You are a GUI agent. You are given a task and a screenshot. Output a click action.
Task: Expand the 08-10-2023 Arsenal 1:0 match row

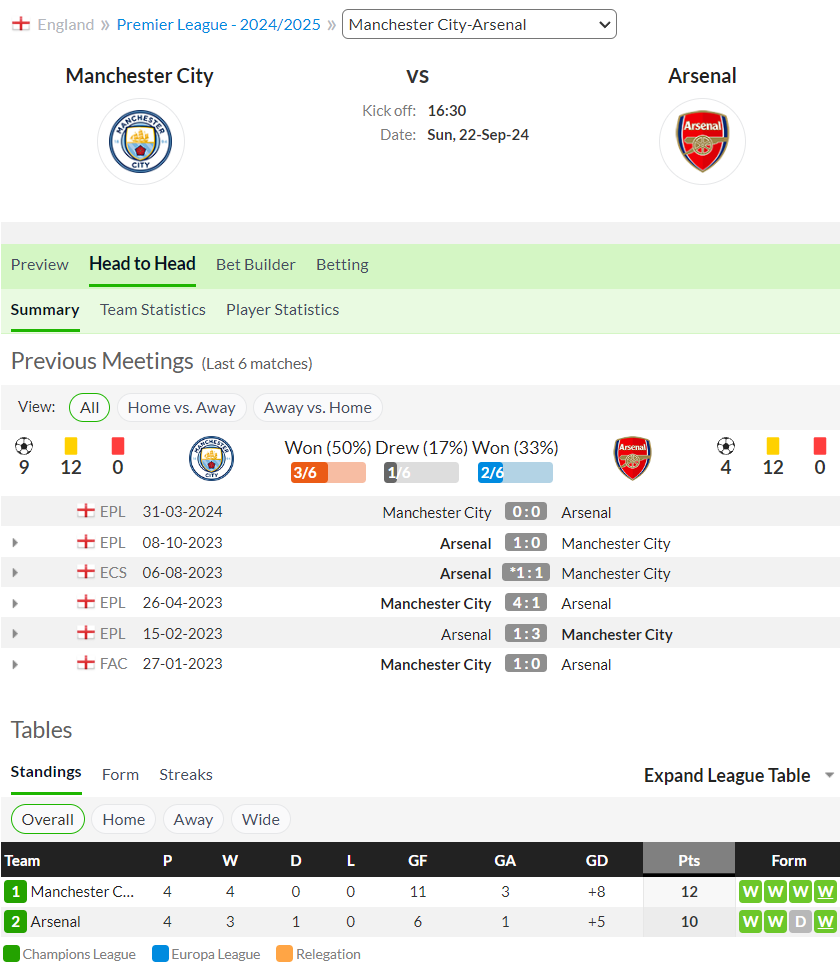point(15,543)
